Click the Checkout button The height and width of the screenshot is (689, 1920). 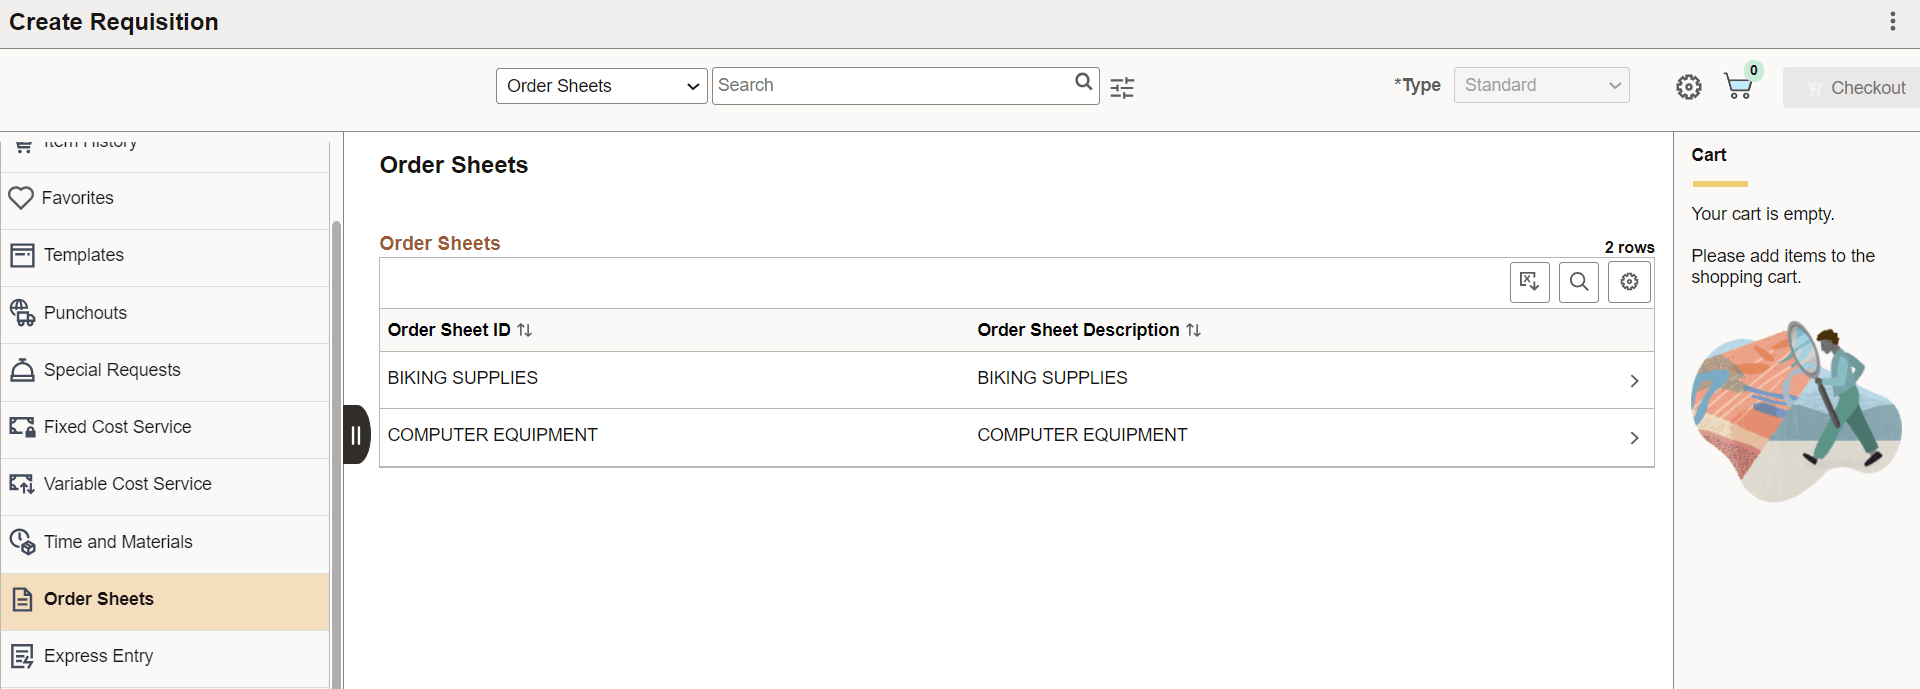tap(1852, 88)
